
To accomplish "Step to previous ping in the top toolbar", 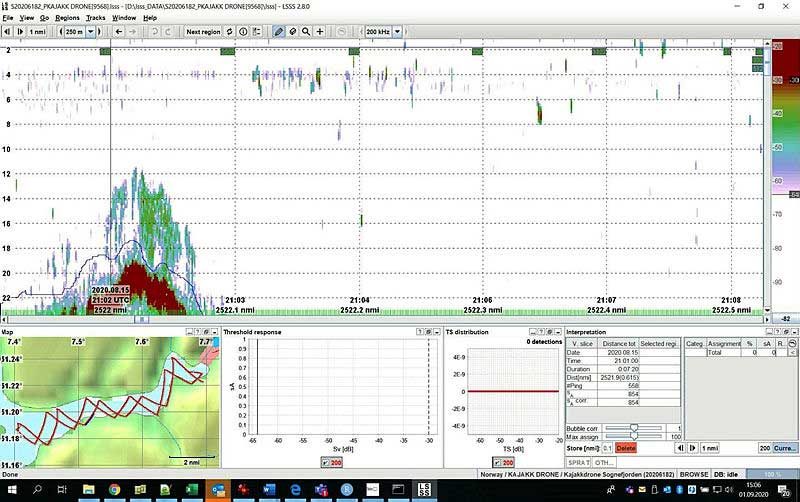I will (9, 32).
